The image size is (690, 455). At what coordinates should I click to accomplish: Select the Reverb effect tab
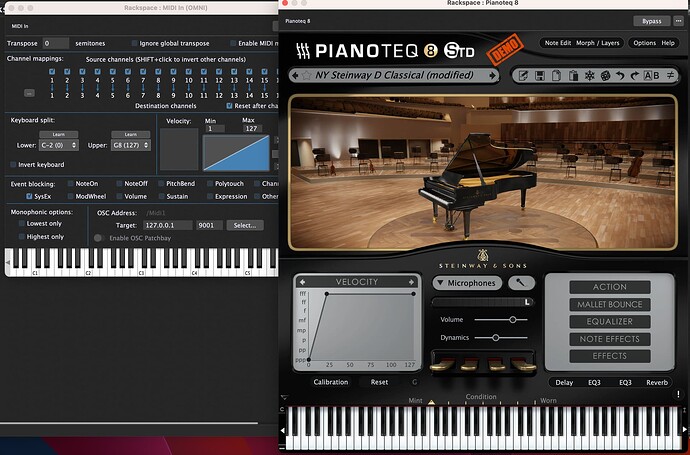[x=657, y=382]
